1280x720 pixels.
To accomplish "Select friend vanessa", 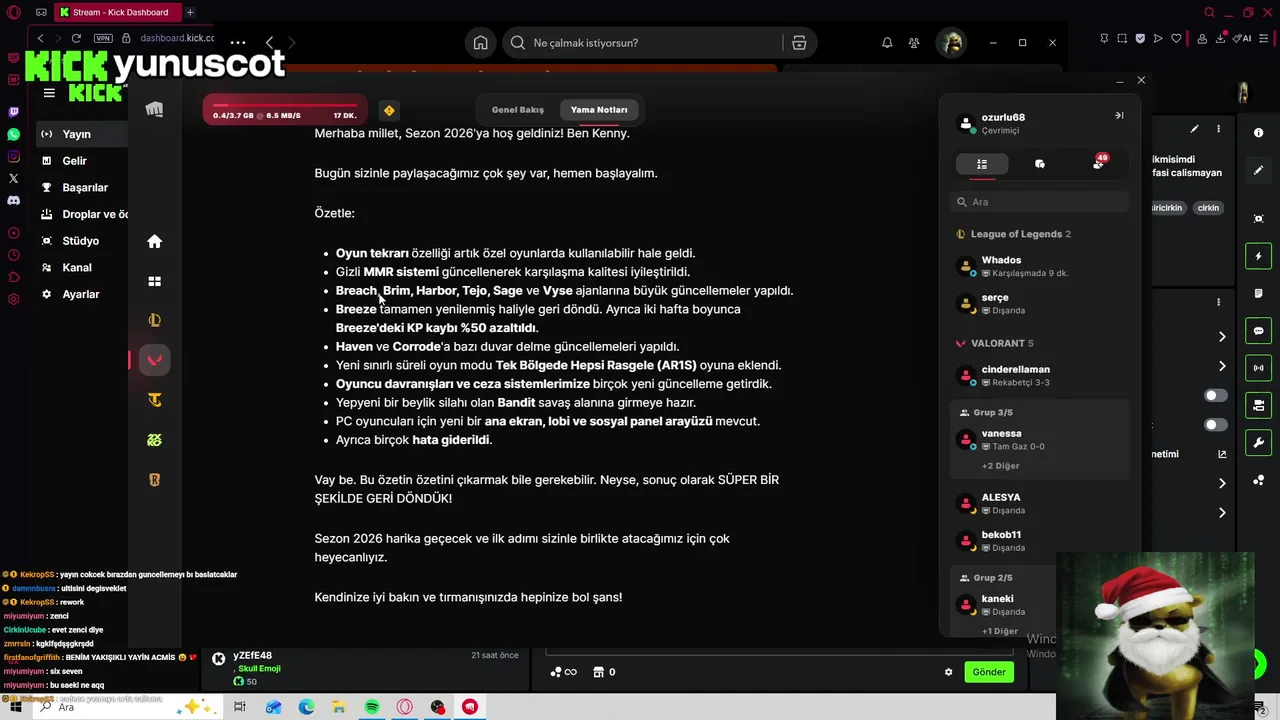I will point(1040,439).
